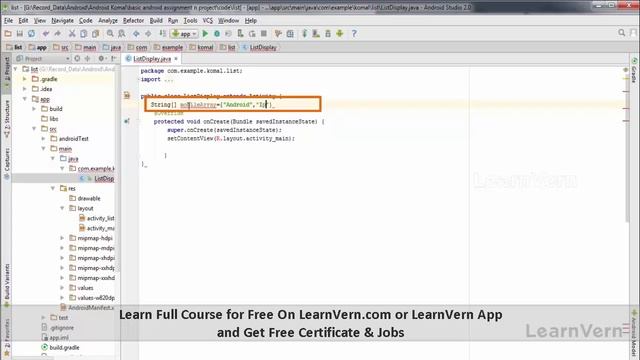This screenshot has width=640, height=360.
Task: Click the Save All toolbar icon
Action: [20, 34]
